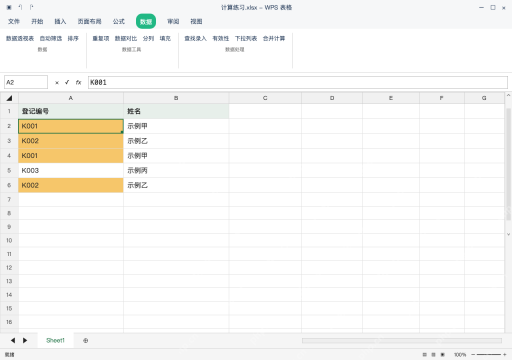Screen dimensions: 512x360
Task: Go to next sheet with right arrow
Action: coord(25,340)
